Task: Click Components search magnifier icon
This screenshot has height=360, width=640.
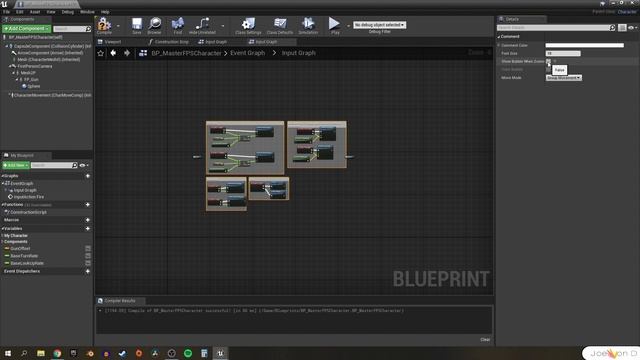Action: tap(88, 29)
